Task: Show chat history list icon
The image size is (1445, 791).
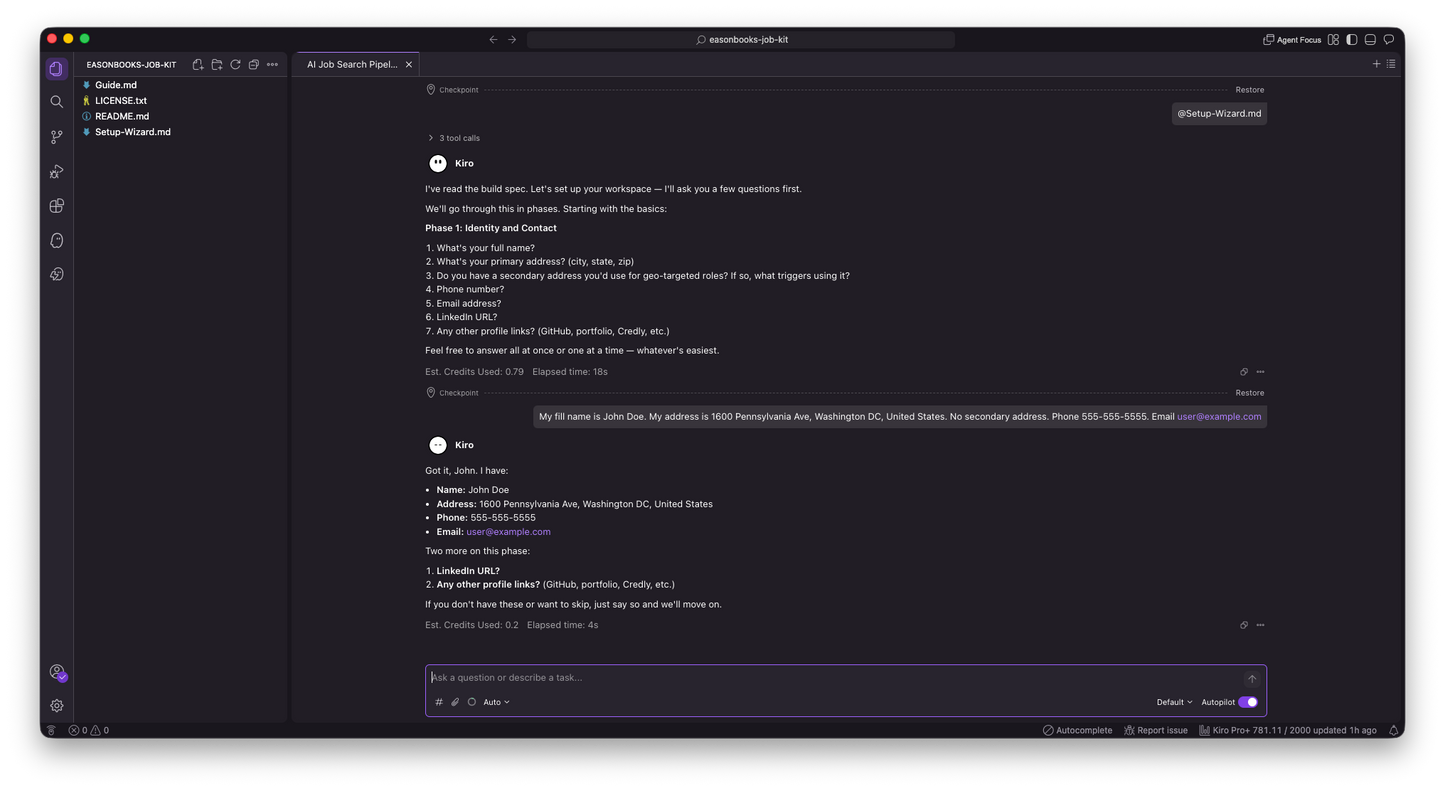Action: tap(1391, 64)
